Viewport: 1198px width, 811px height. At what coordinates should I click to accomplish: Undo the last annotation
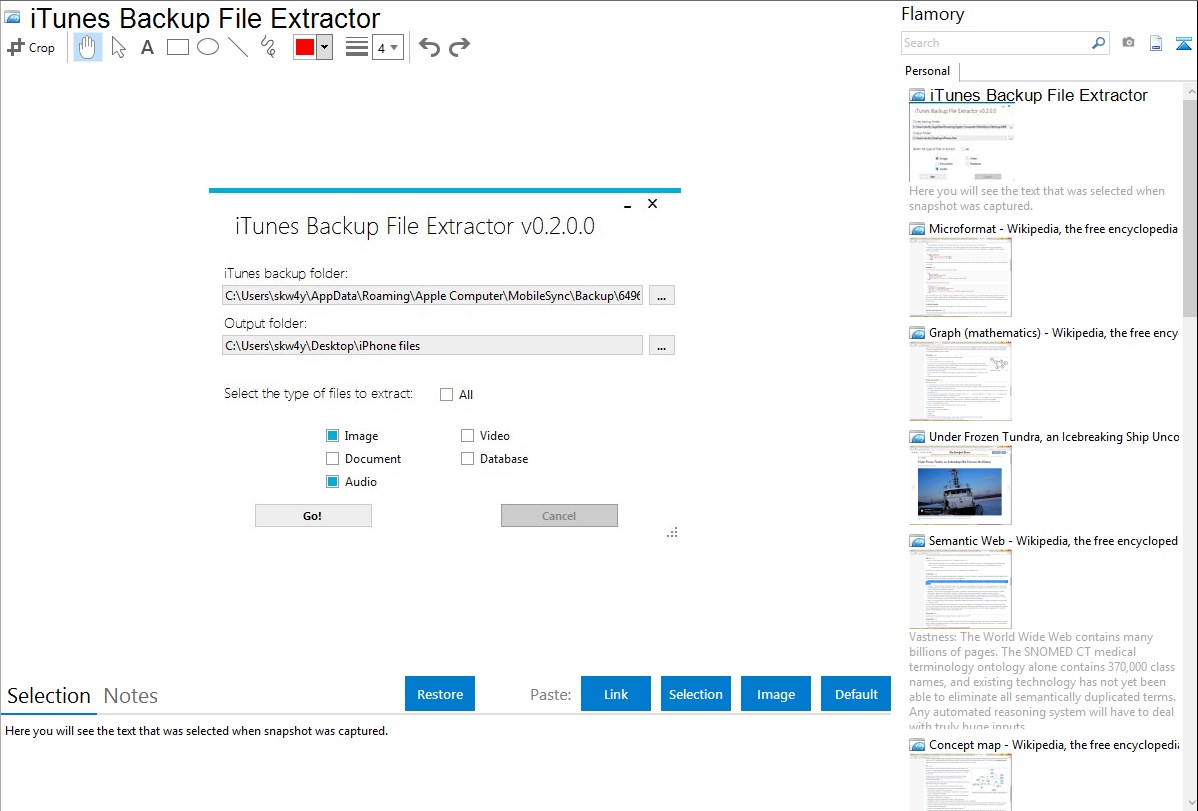pos(429,47)
